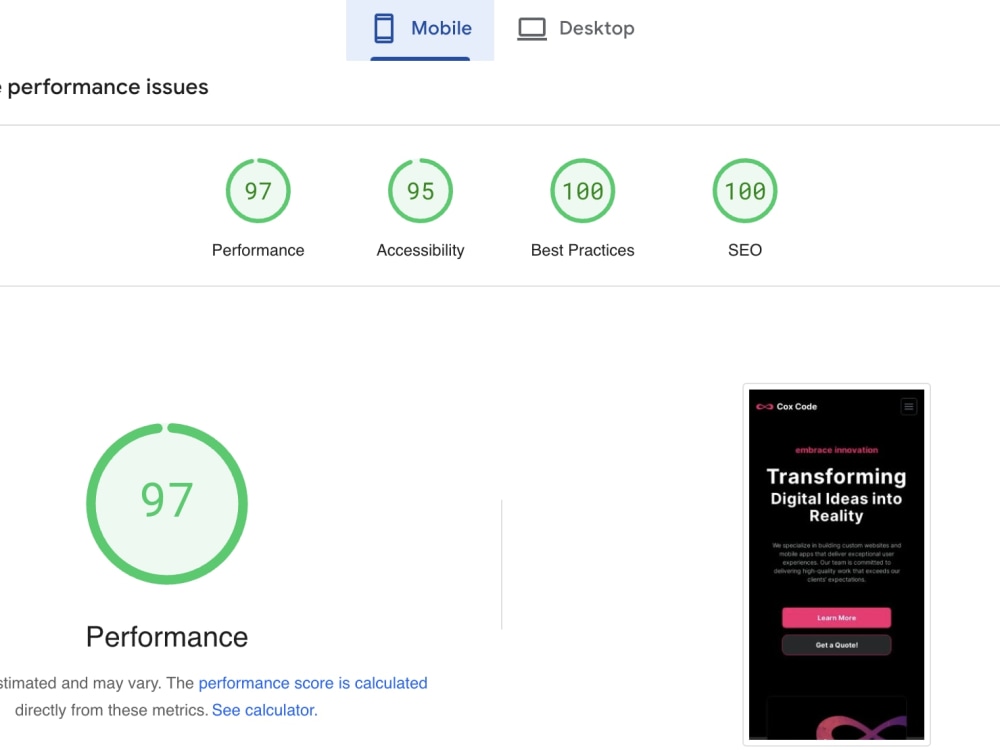Screen dimensions: 1000x750
Task: Jump to Accessibility score gauge 95
Action: click(x=420, y=191)
